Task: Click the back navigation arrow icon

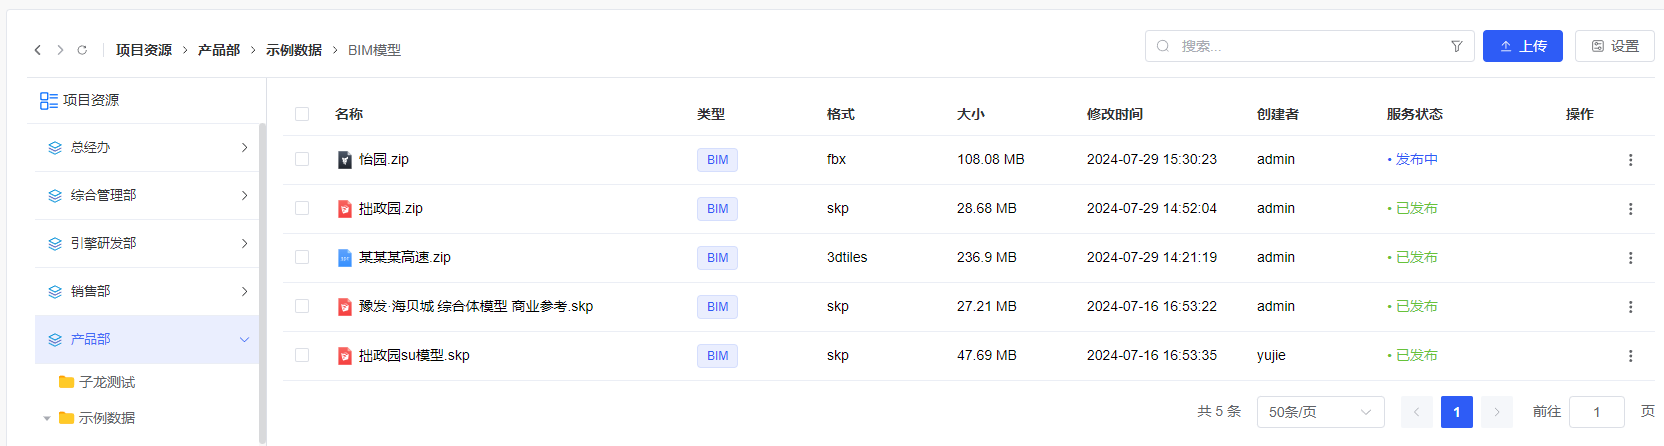Action: pos(38,50)
